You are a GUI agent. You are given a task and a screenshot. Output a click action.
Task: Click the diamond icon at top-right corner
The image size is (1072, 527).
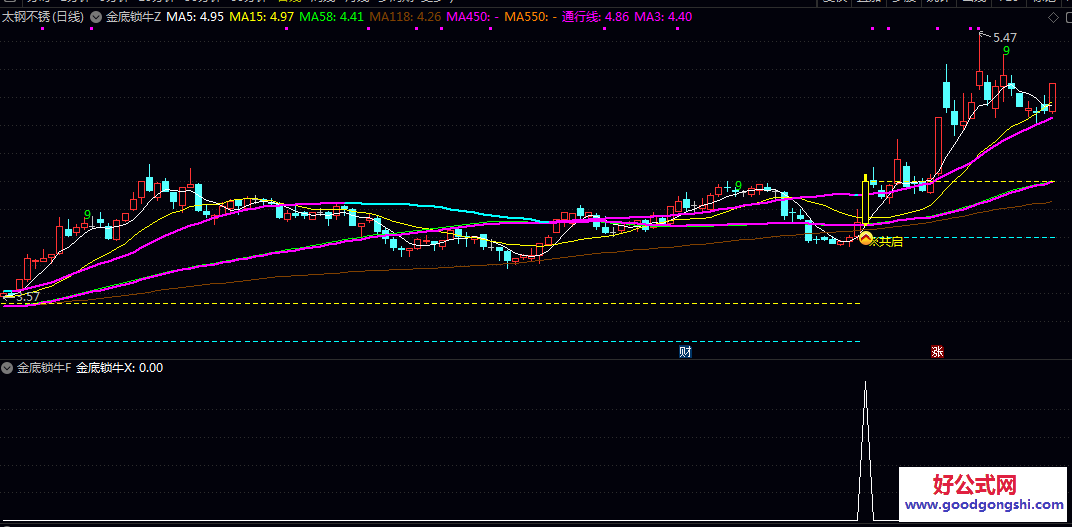coord(1052,17)
